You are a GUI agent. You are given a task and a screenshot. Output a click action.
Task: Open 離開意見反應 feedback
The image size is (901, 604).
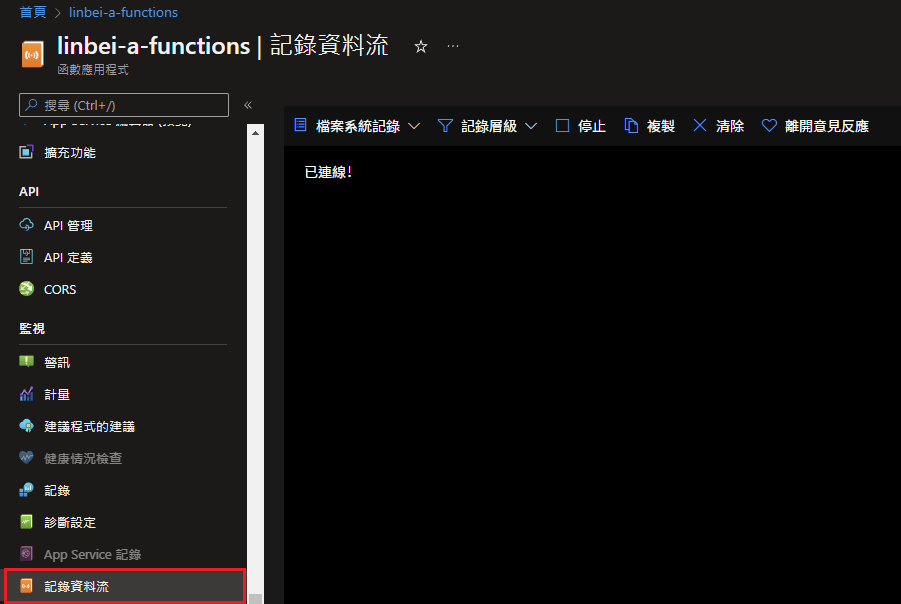[827, 126]
